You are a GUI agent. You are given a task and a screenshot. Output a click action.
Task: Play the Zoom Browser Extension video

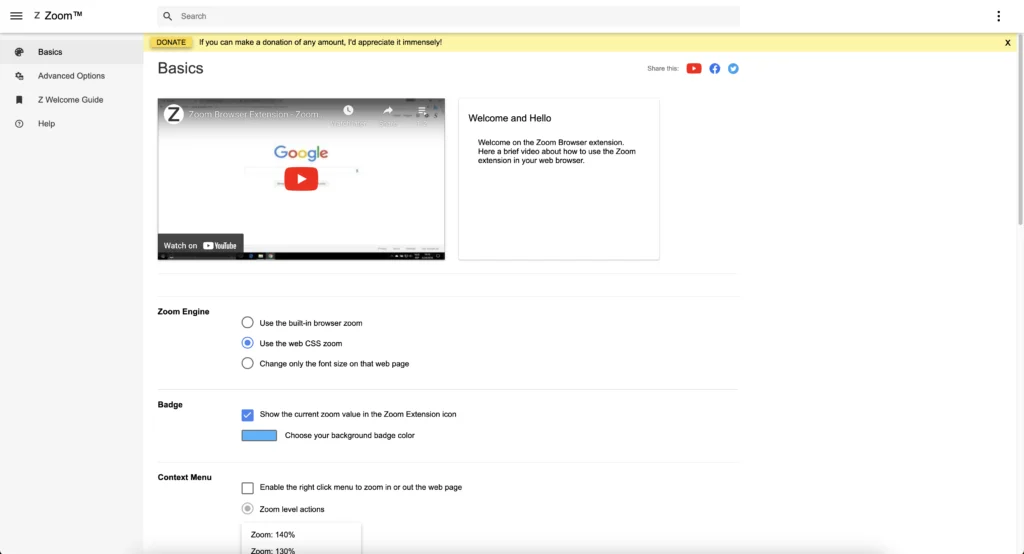tap(301, 179)
